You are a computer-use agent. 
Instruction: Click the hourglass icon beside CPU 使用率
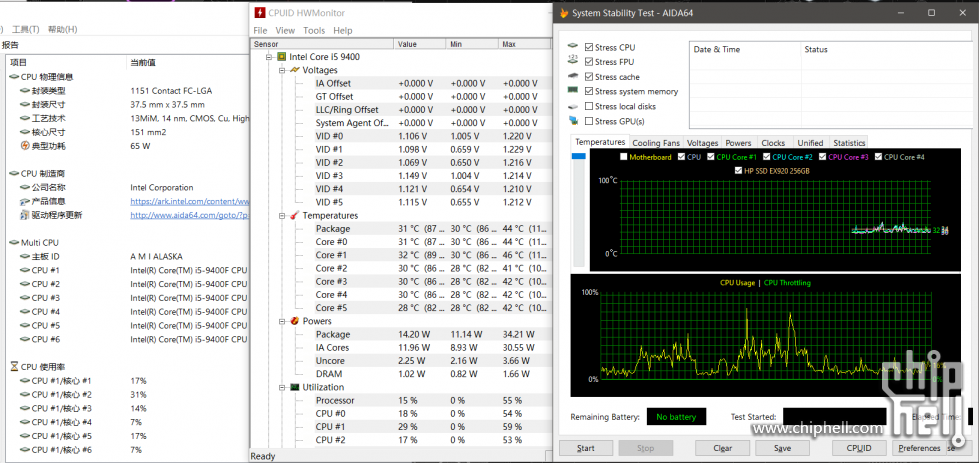[x=14, y=366]
